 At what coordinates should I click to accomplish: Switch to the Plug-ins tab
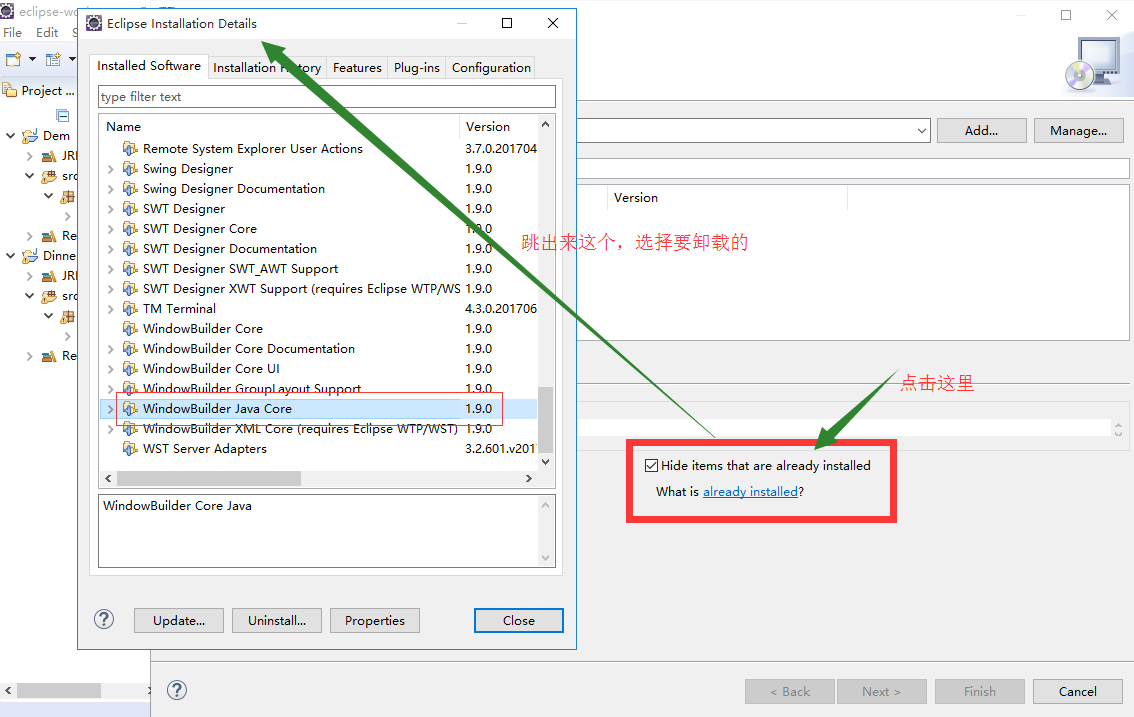(x=417, y=67)
